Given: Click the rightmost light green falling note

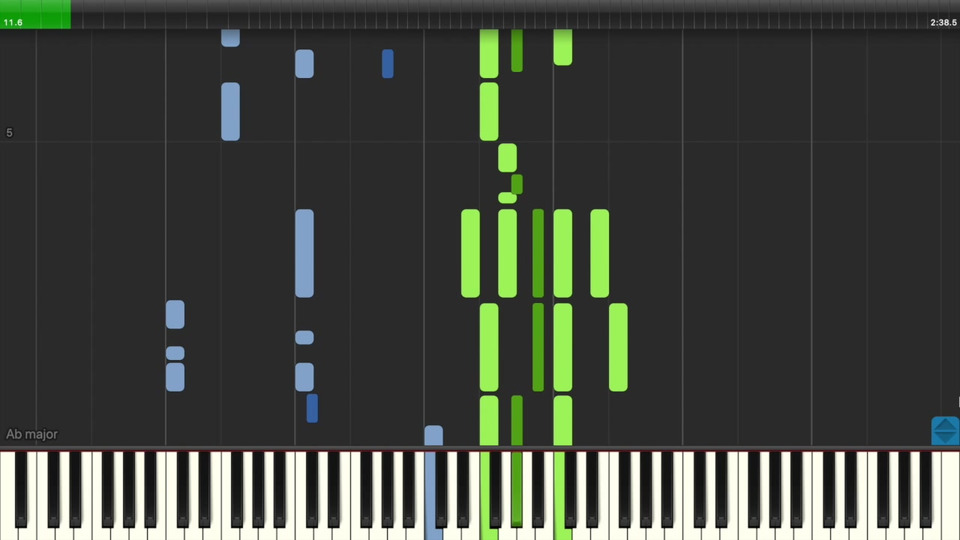Looking at the screenshot, I should tap(618, 347).
